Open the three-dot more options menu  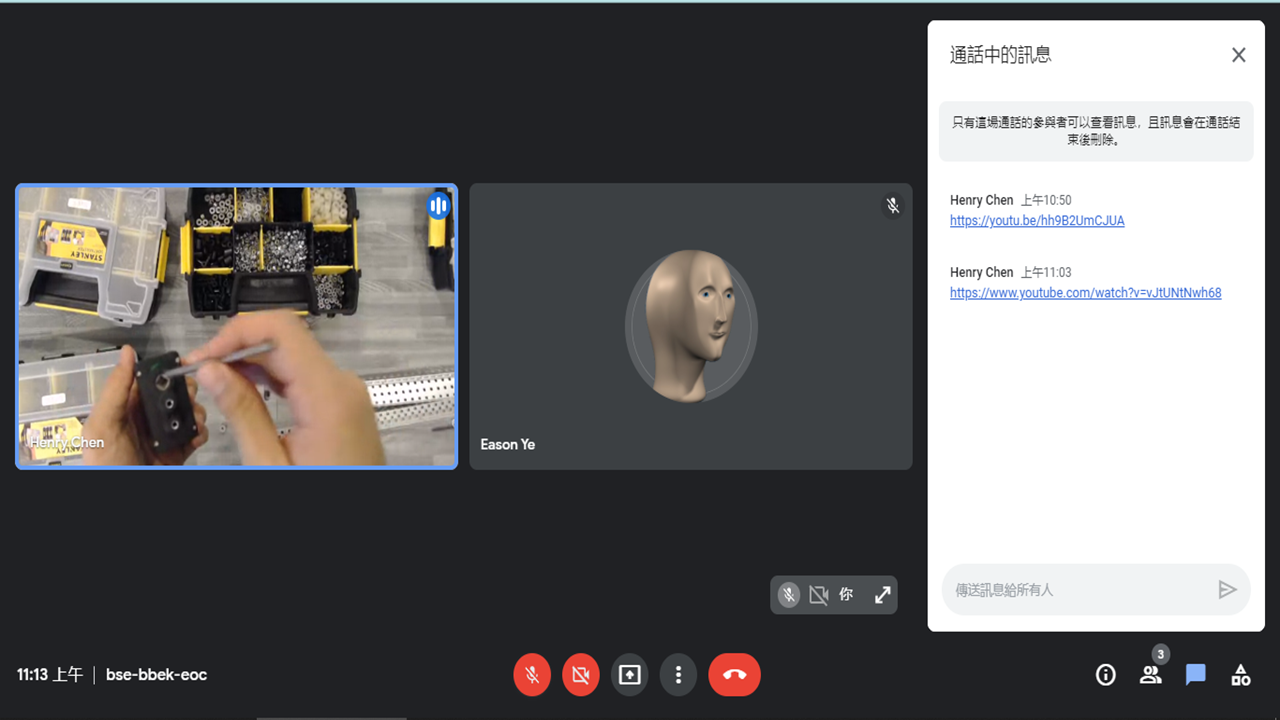pyautogui.click(x=678, y=675)
